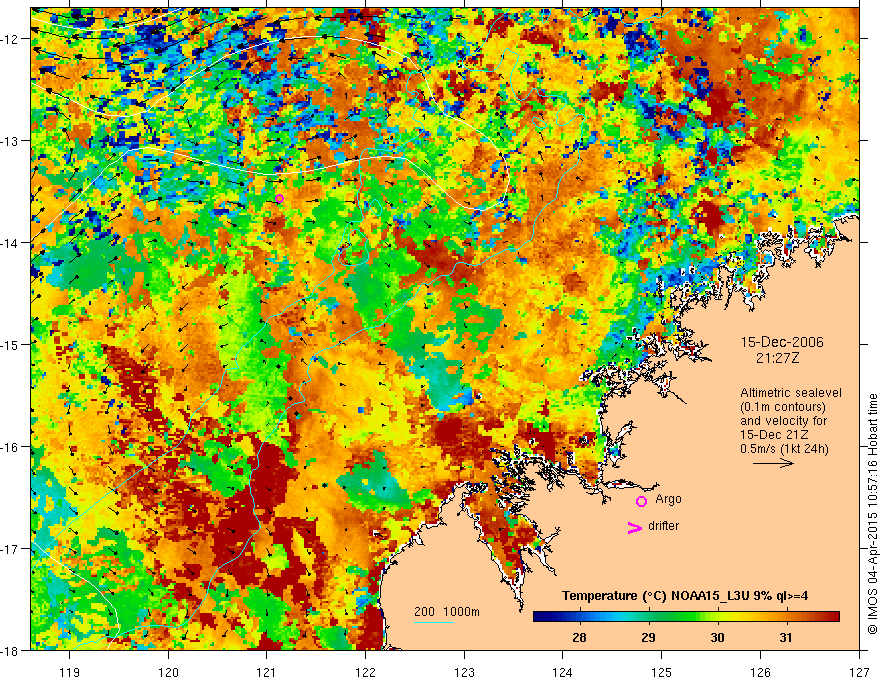Click latitude axis label -13

point(11,141)
